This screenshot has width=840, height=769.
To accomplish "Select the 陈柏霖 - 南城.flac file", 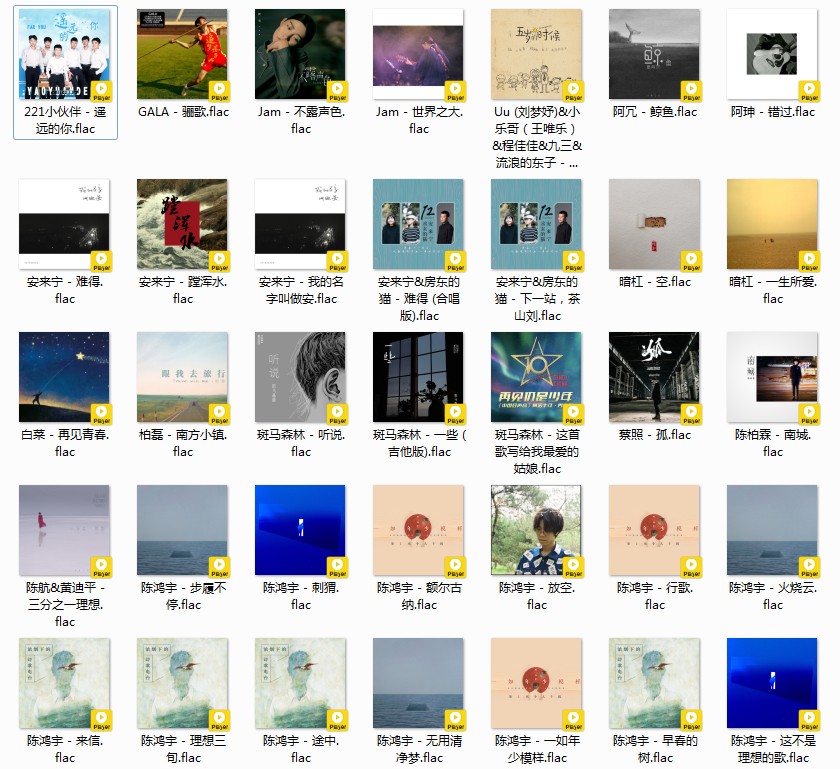I will coord(772,377).
